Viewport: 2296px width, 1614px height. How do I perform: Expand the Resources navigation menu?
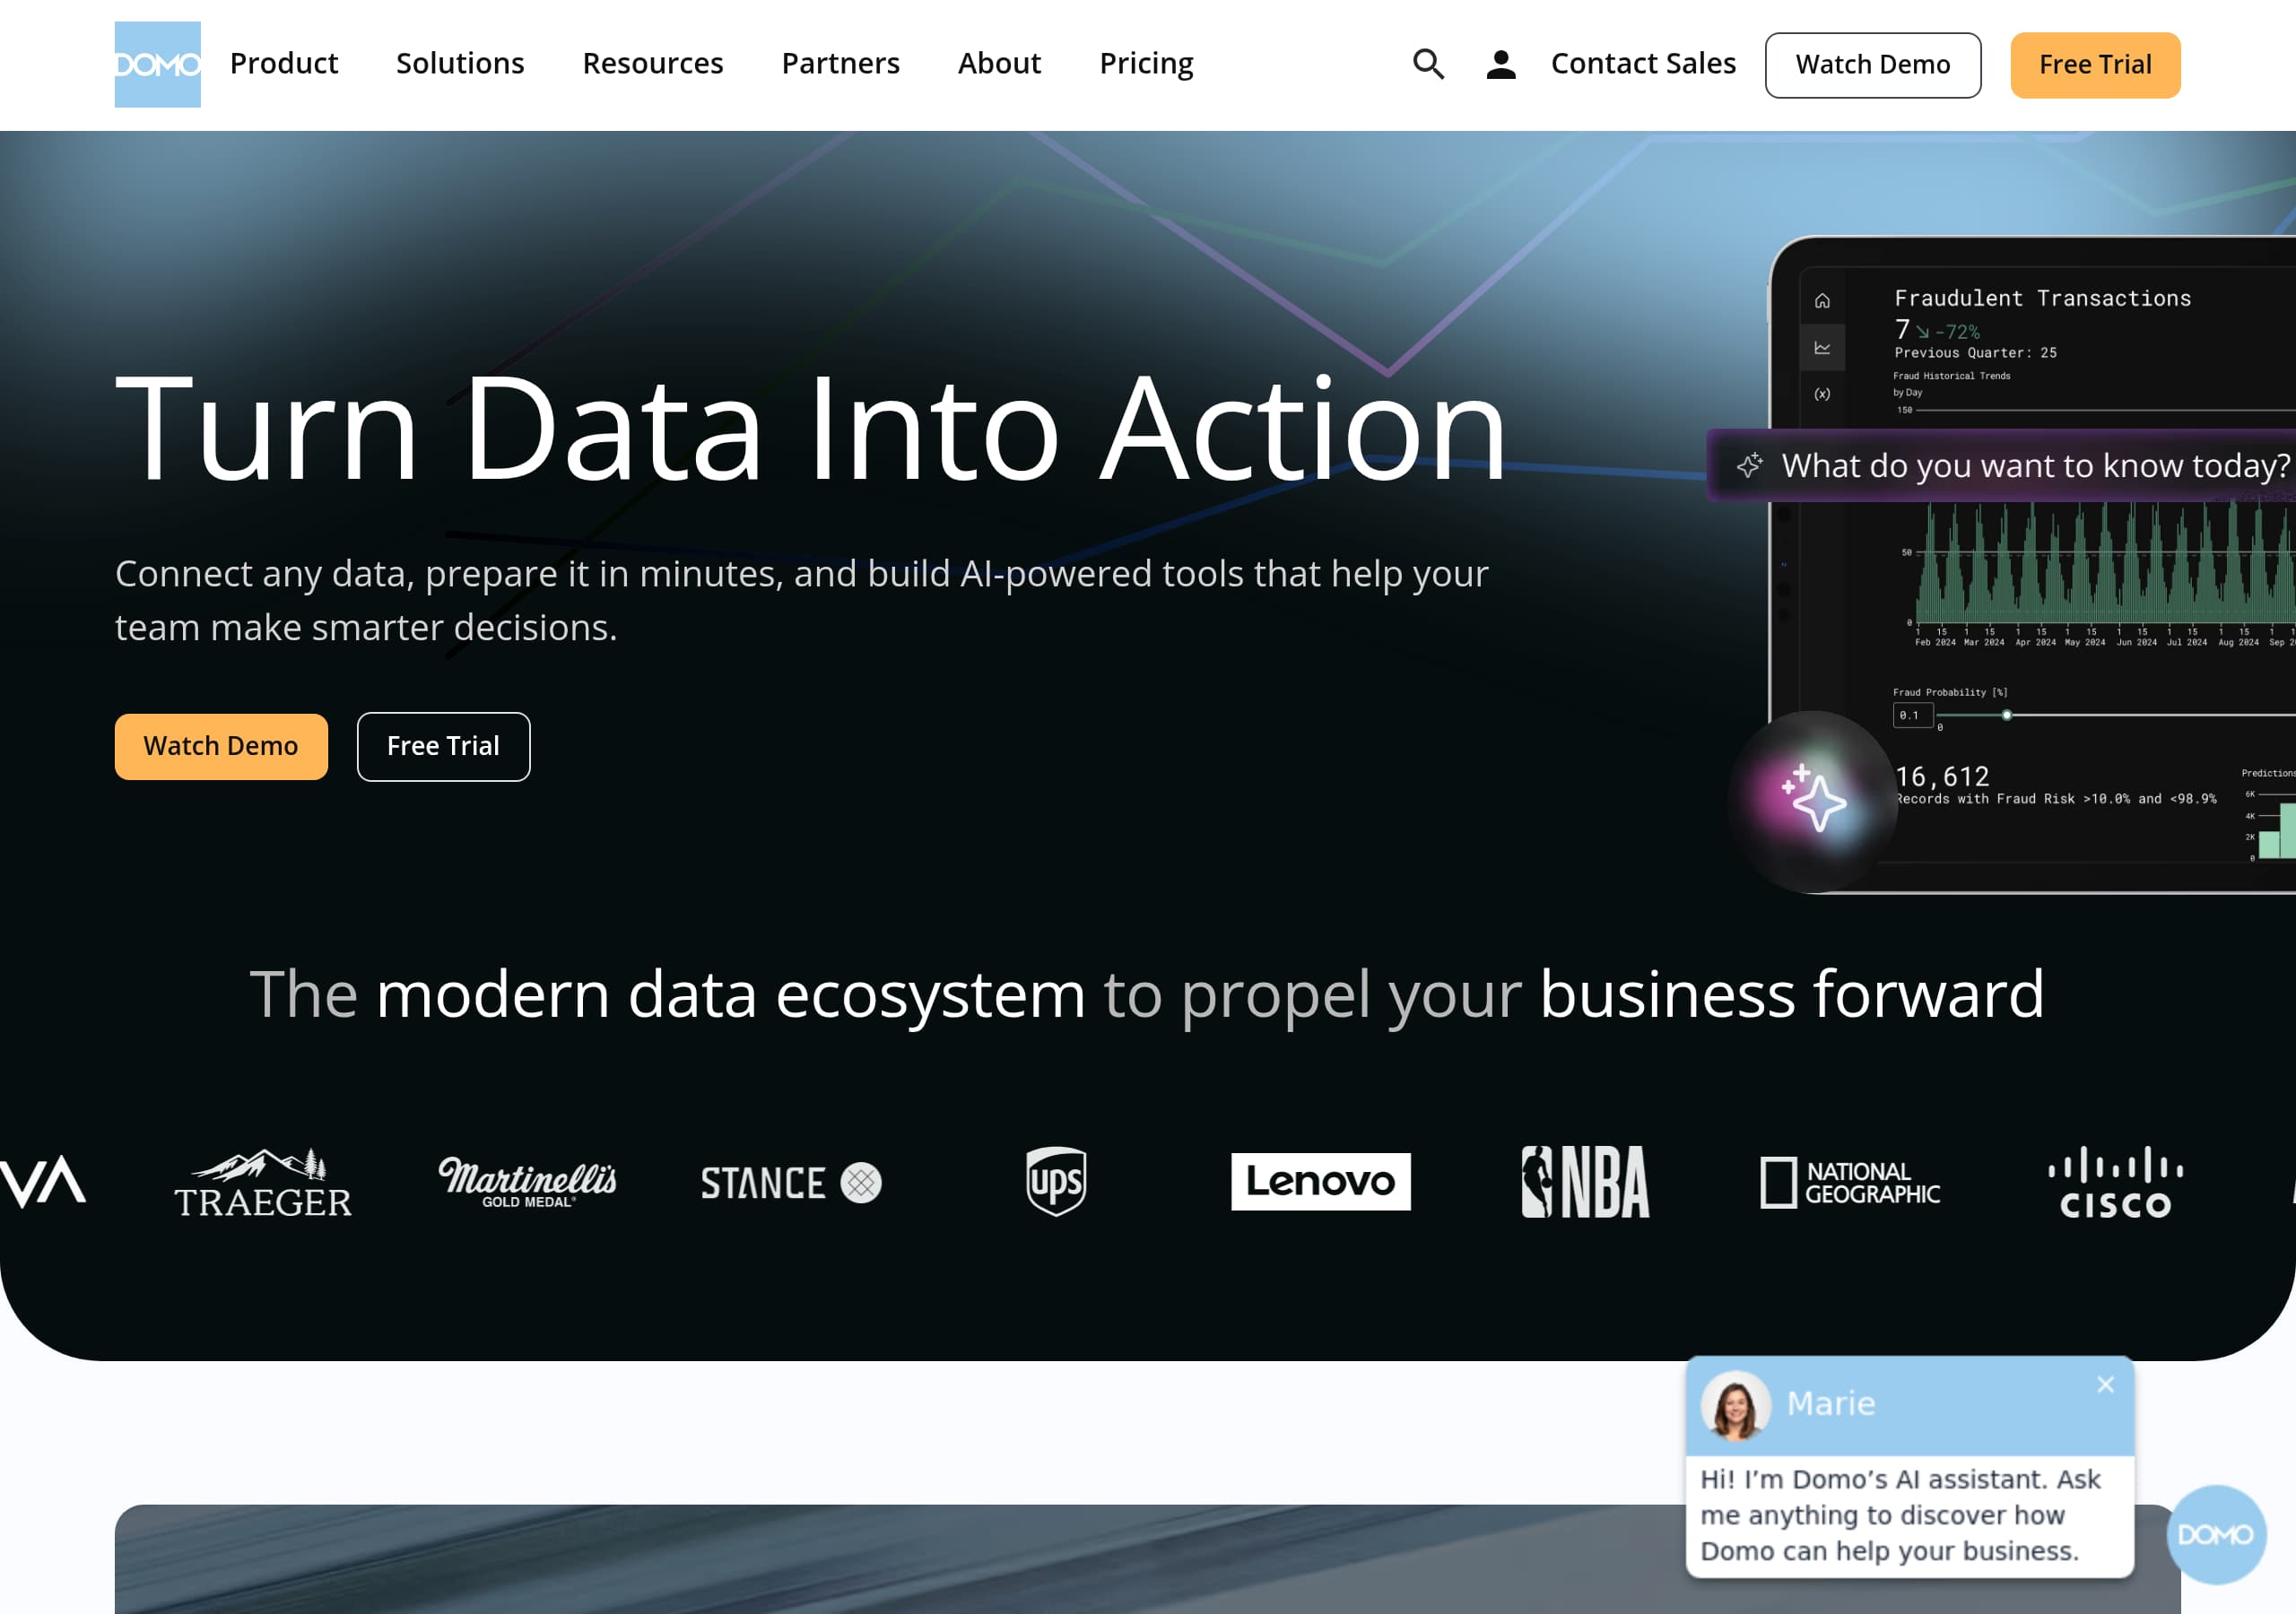652,64
